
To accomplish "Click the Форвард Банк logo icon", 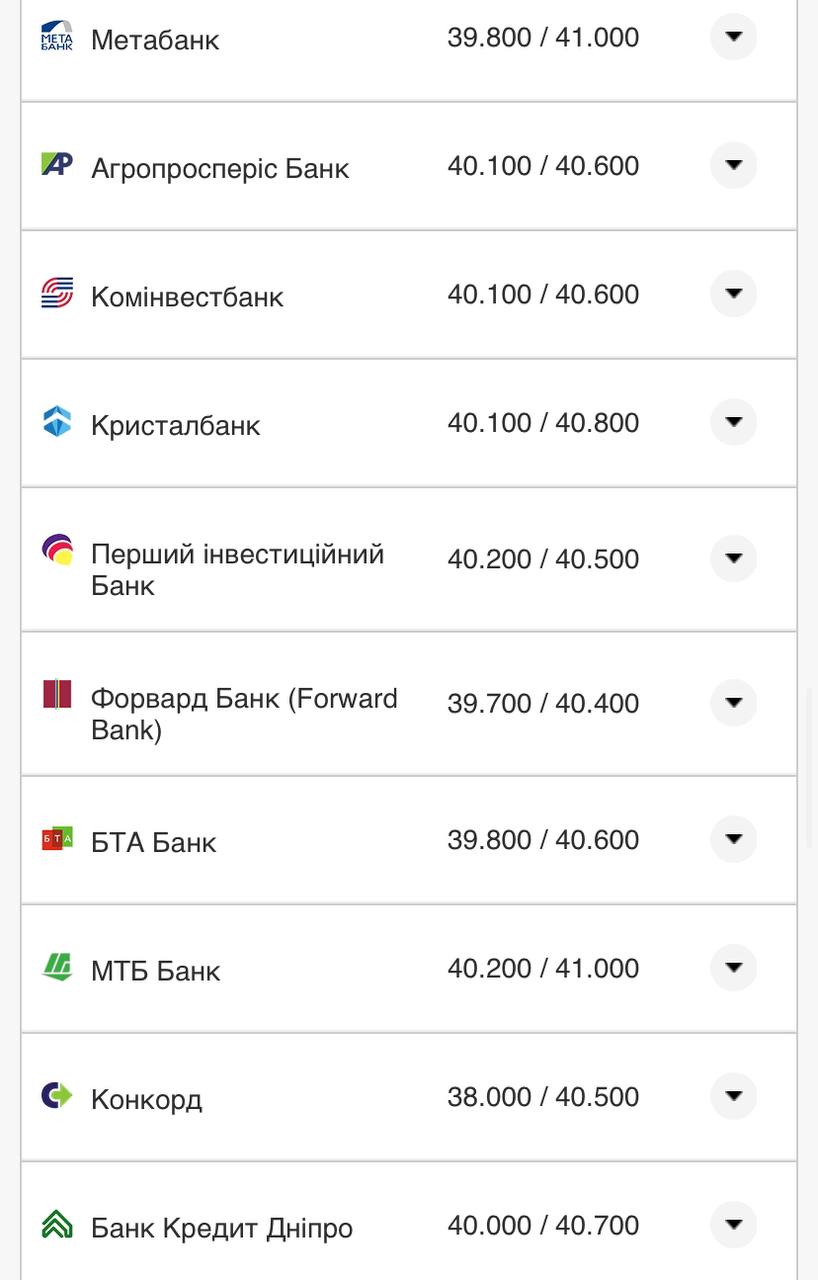I will point(57,694).
